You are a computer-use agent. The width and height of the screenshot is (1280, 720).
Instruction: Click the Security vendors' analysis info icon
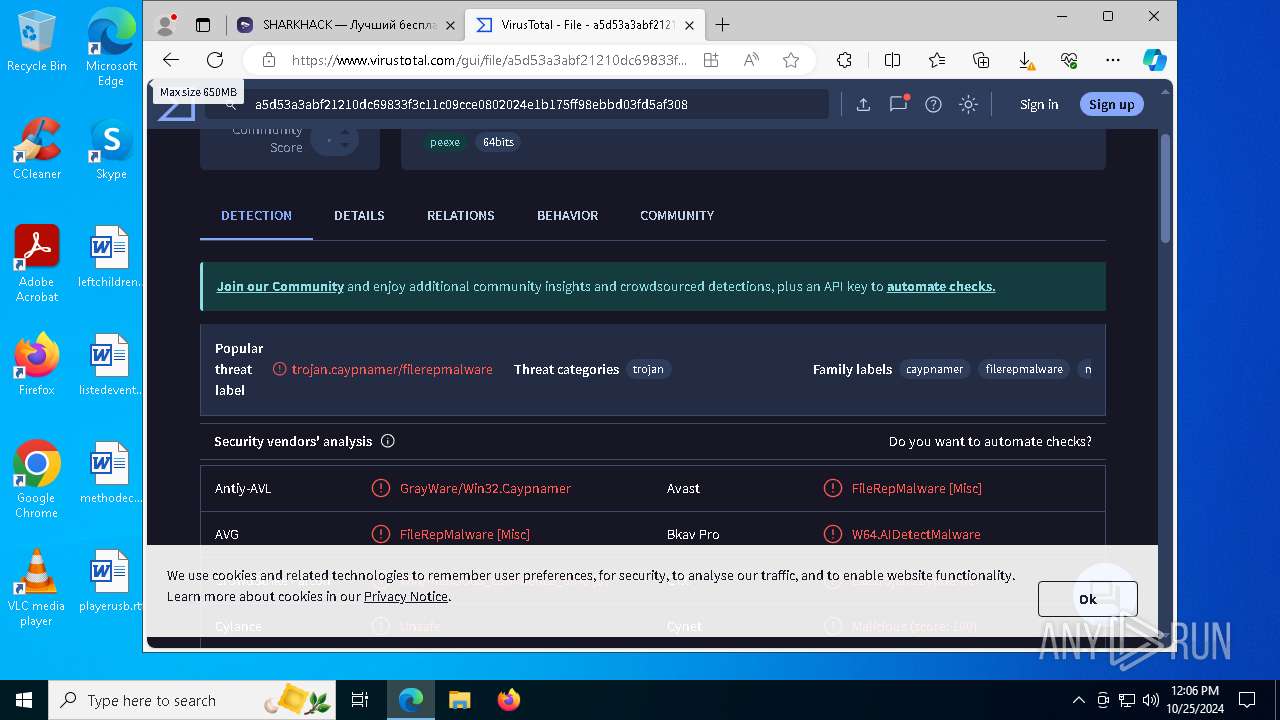(388, 441)
